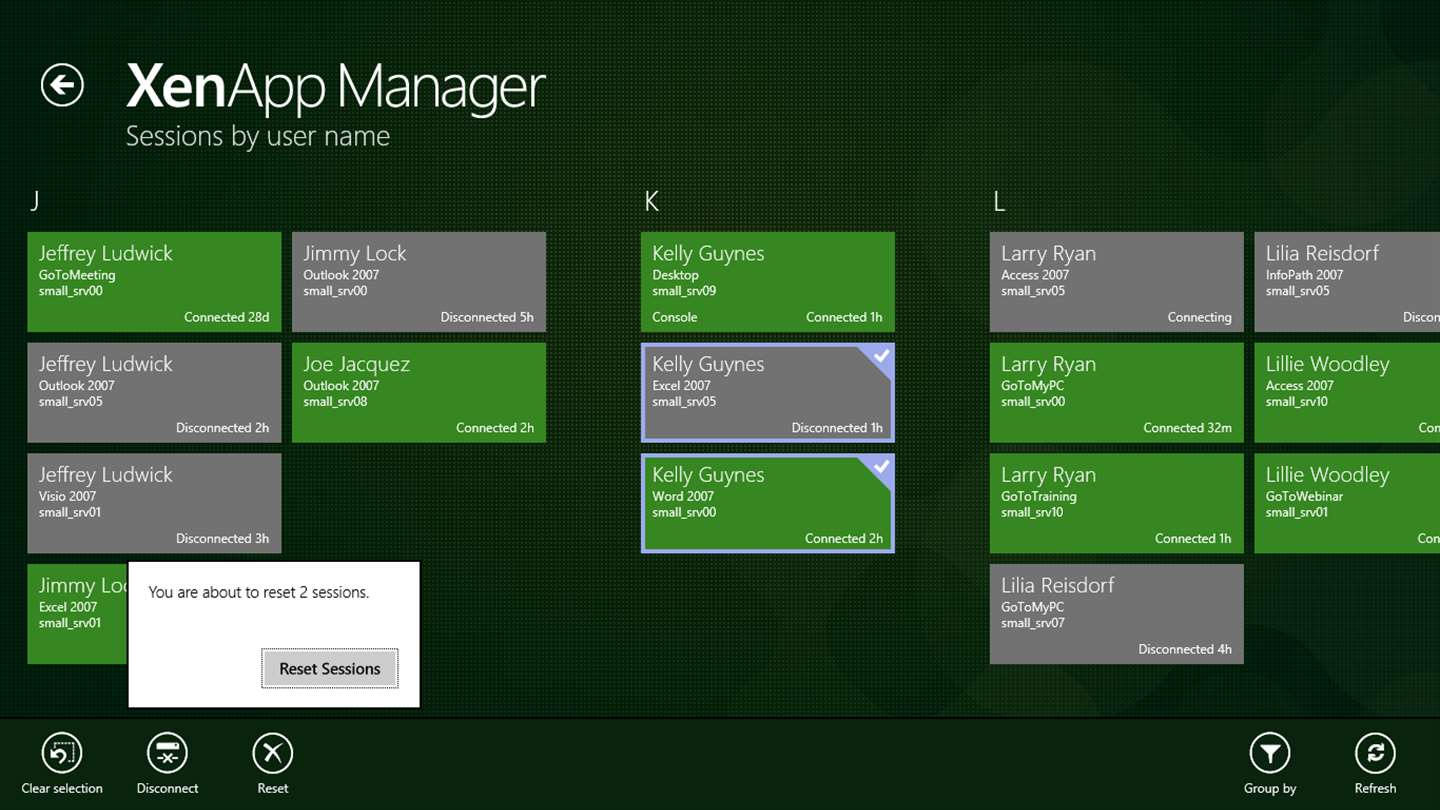Select Lilia Reisdorf InfoPath 2007 tile
The image size is (1440, 810).
pos(1347,282)
